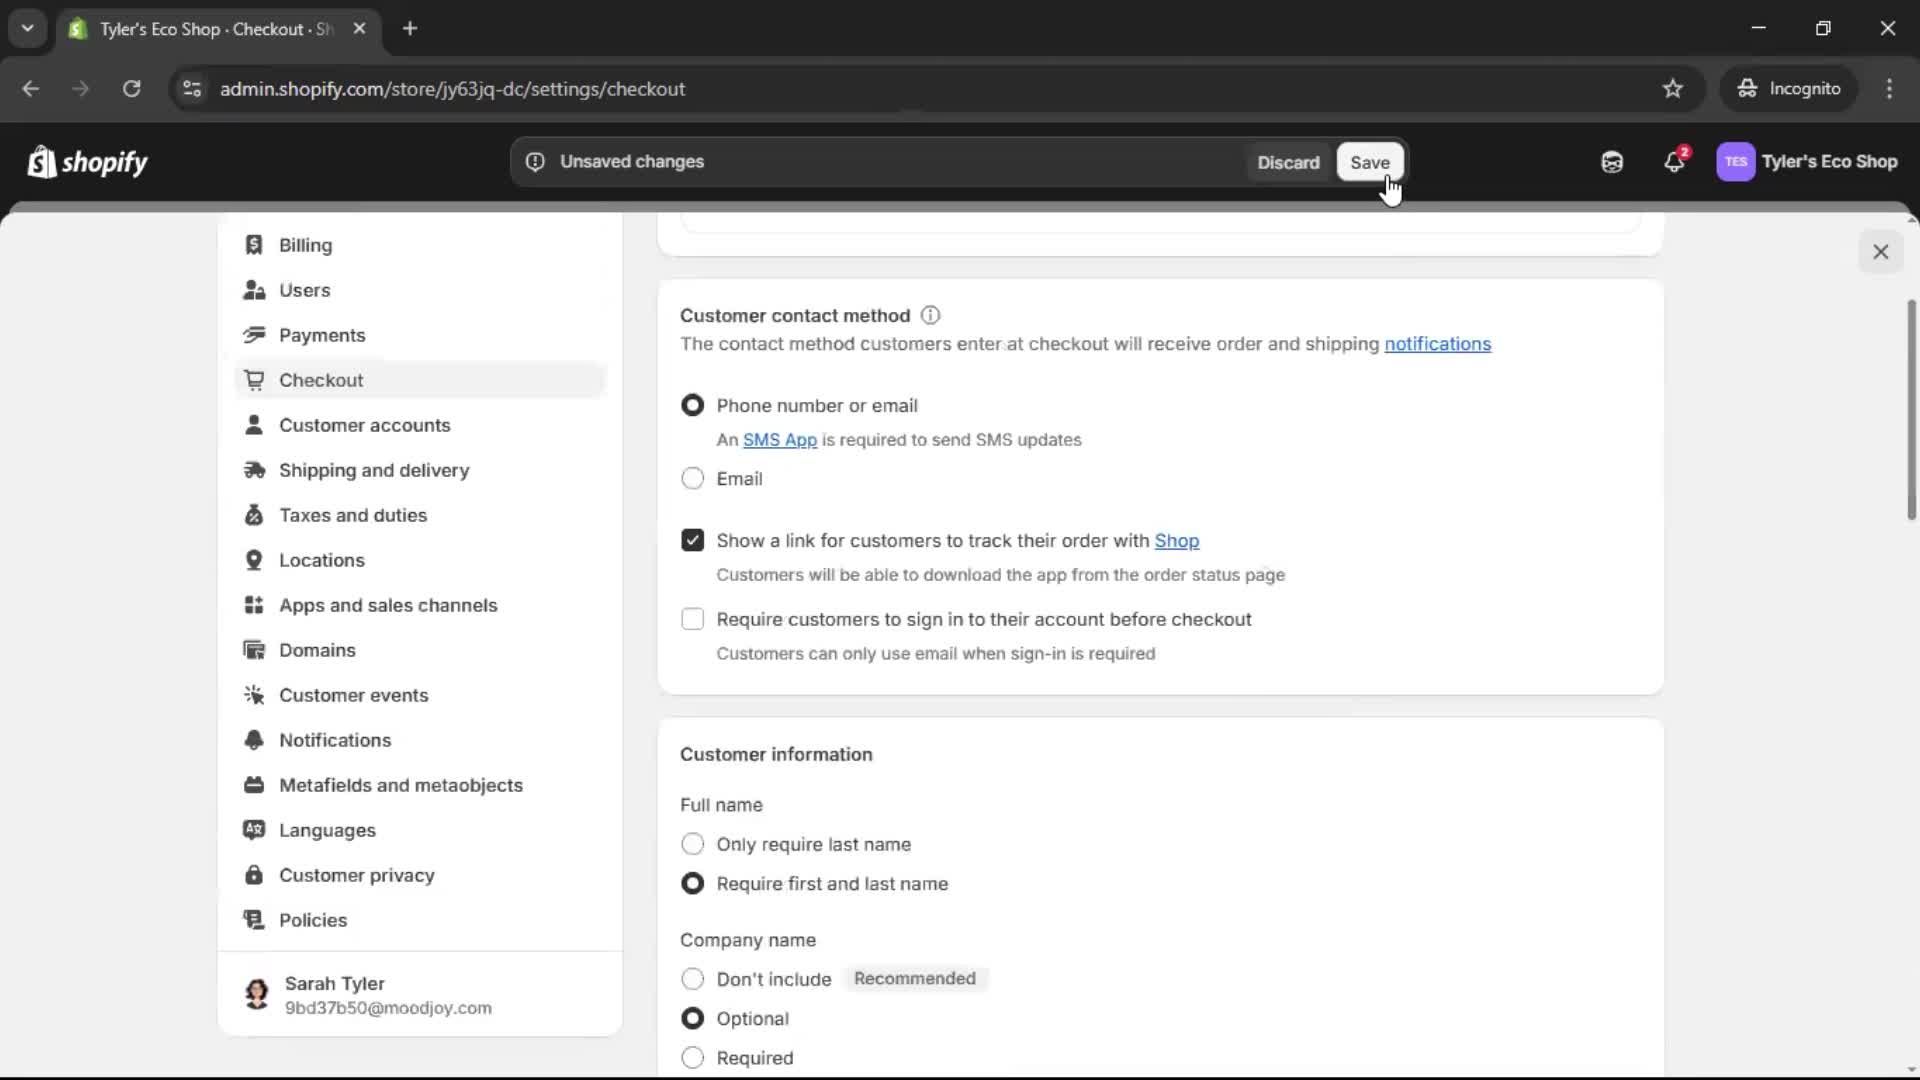Switch to Tyler's Eco Shop store menu

point(1808,162)
